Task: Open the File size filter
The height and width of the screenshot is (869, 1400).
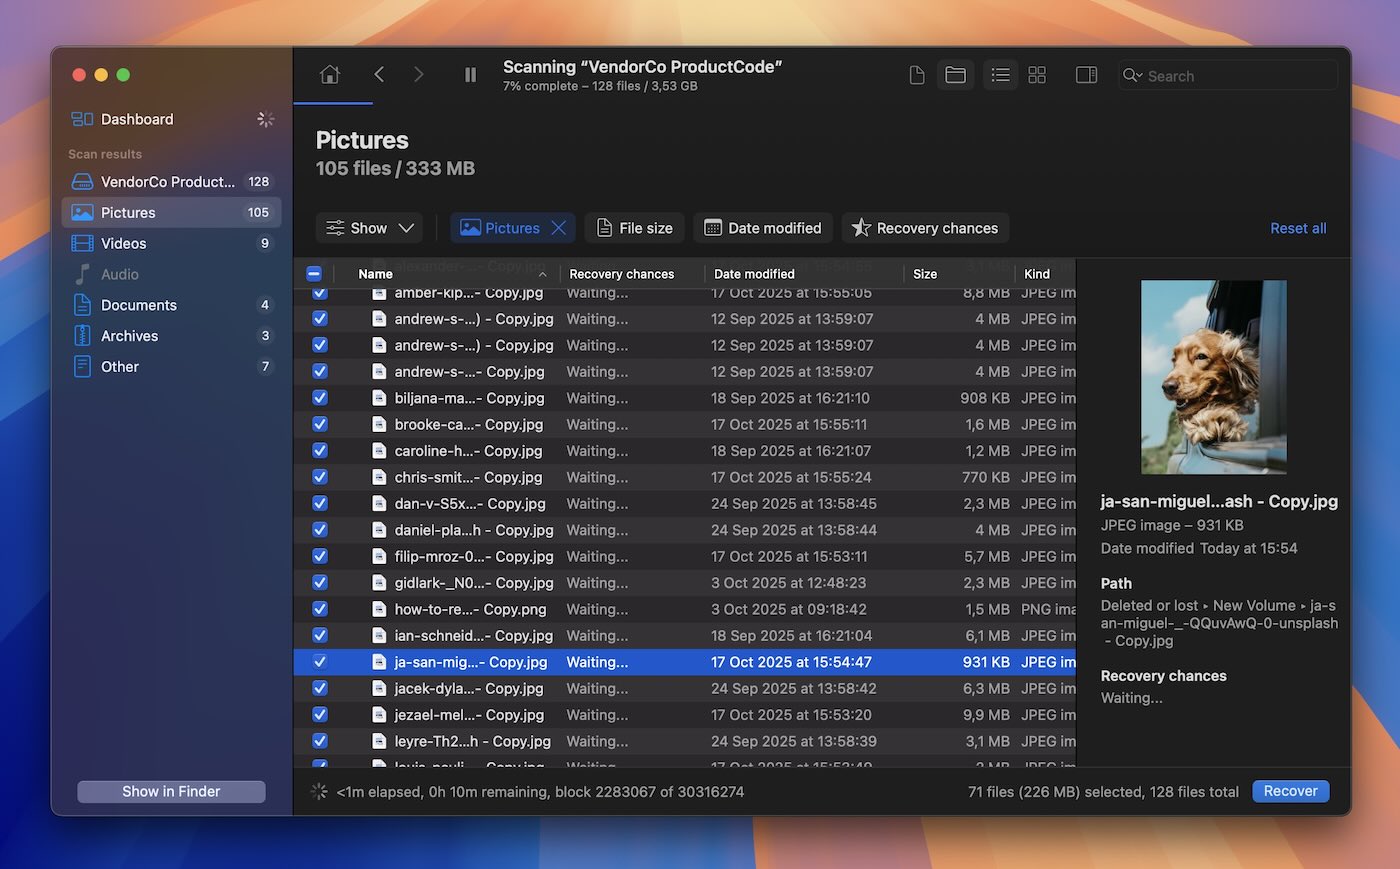Action: 634,228
